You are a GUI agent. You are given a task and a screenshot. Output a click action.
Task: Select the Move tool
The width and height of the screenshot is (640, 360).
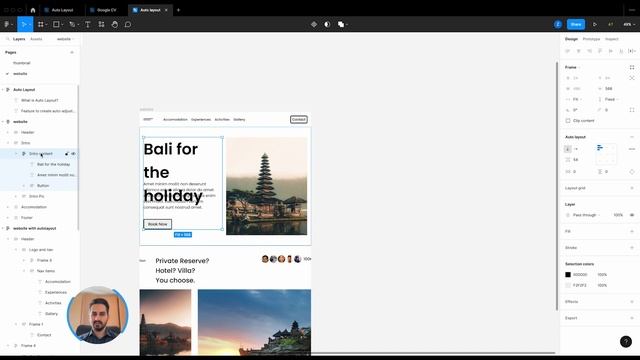(24, 24)
